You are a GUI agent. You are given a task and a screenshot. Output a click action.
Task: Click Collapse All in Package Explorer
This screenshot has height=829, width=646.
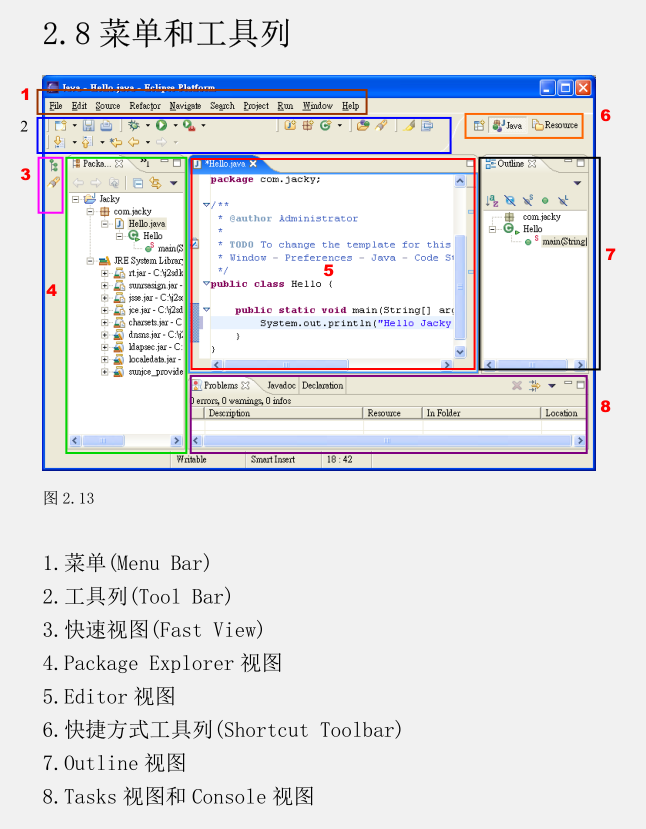(138, 183)
